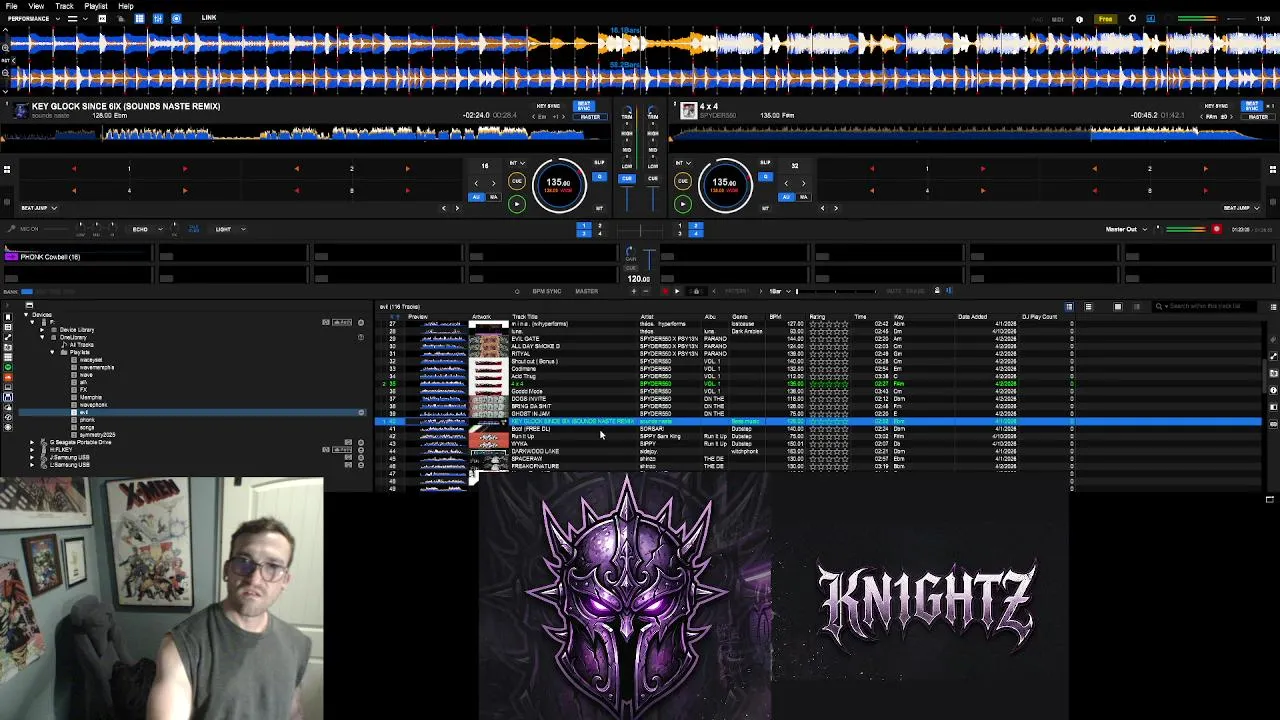Open the View menu
Image resolution: width=1280 pixels, height=720 pixels.
click(x=36, y=6)
